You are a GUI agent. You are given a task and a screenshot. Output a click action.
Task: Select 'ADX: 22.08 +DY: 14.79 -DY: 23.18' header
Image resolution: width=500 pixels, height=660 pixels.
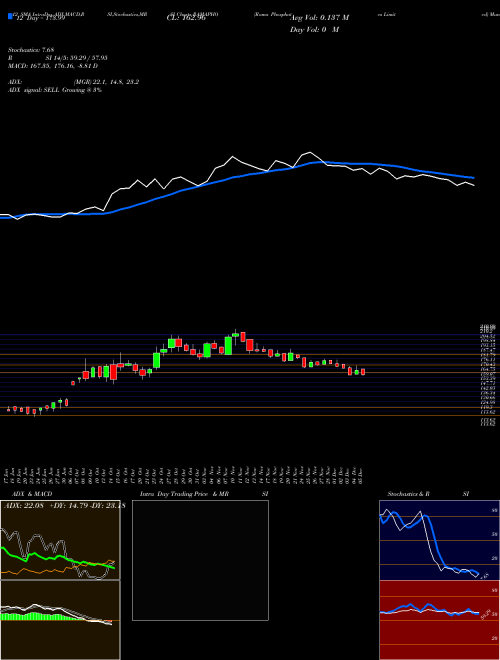point(64,506)
